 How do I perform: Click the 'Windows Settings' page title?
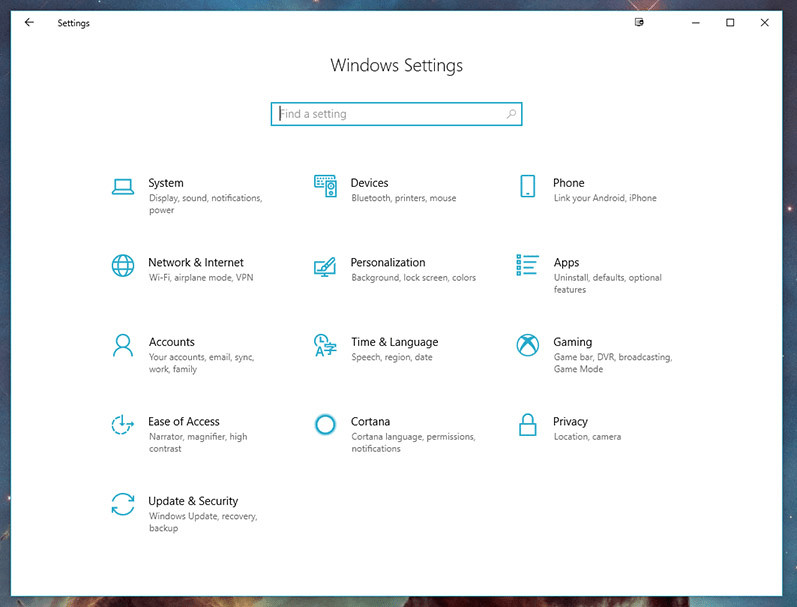396,66
